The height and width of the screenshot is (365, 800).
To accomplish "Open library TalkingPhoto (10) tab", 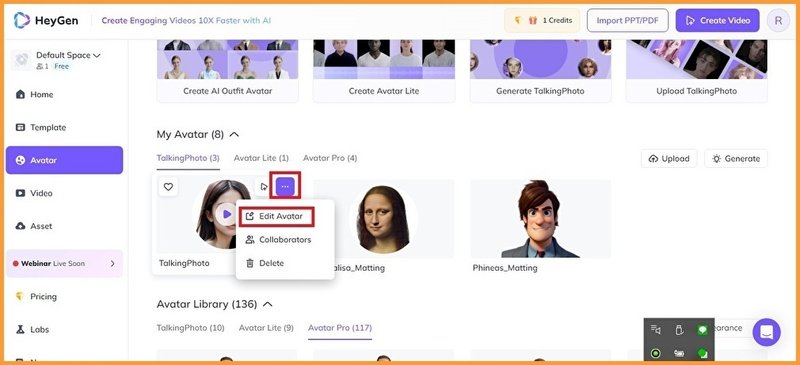I will pyautogui.click(x=191, y=328).
